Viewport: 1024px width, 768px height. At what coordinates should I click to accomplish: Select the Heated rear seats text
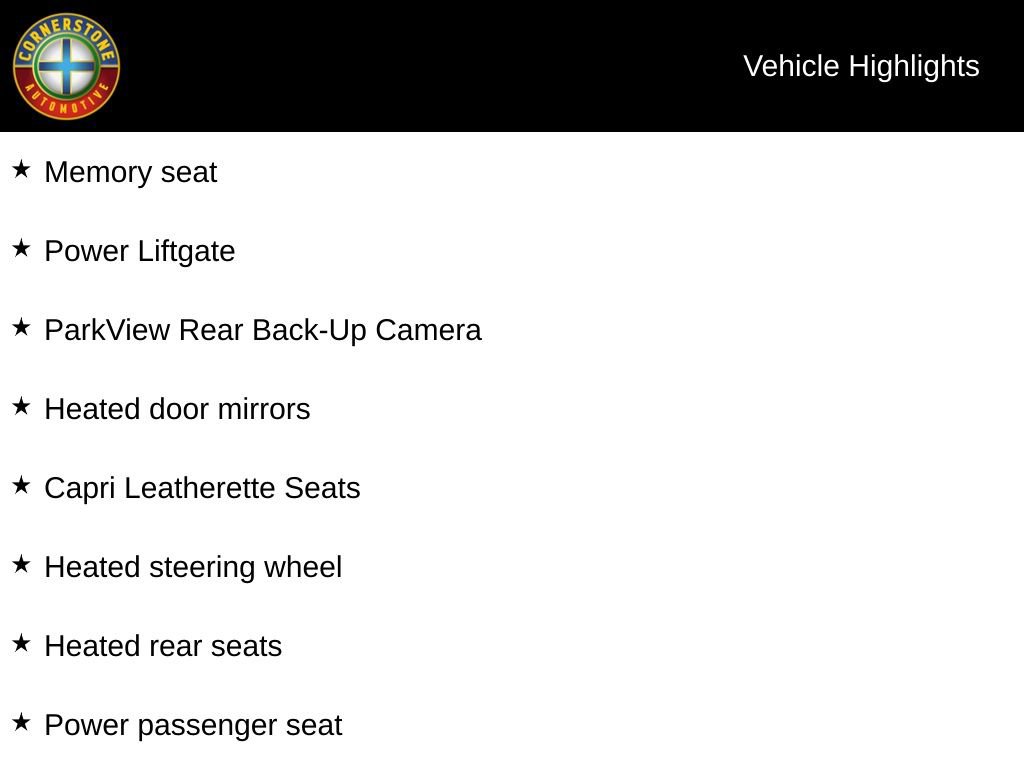coord(164,646)
